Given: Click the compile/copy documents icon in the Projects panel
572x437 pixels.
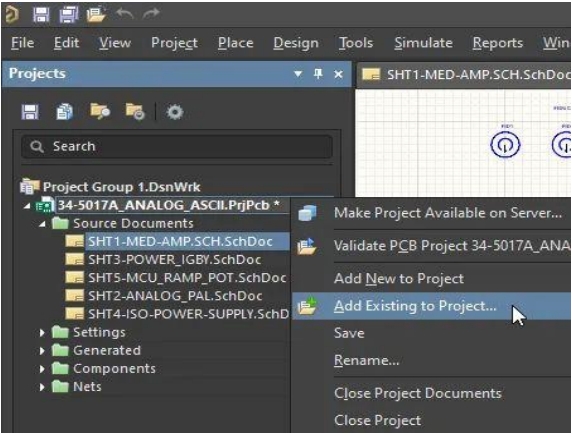Looking at the screenshot, I should pos(65,112).
